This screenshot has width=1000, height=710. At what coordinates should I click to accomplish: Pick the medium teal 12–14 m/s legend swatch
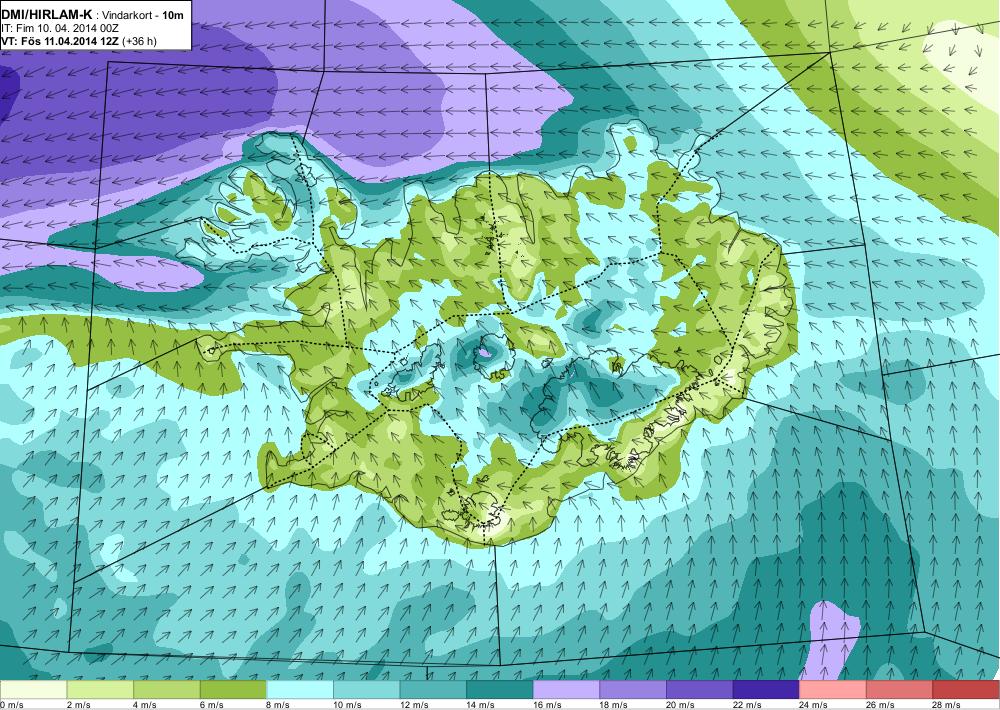(x=433, y=690)
